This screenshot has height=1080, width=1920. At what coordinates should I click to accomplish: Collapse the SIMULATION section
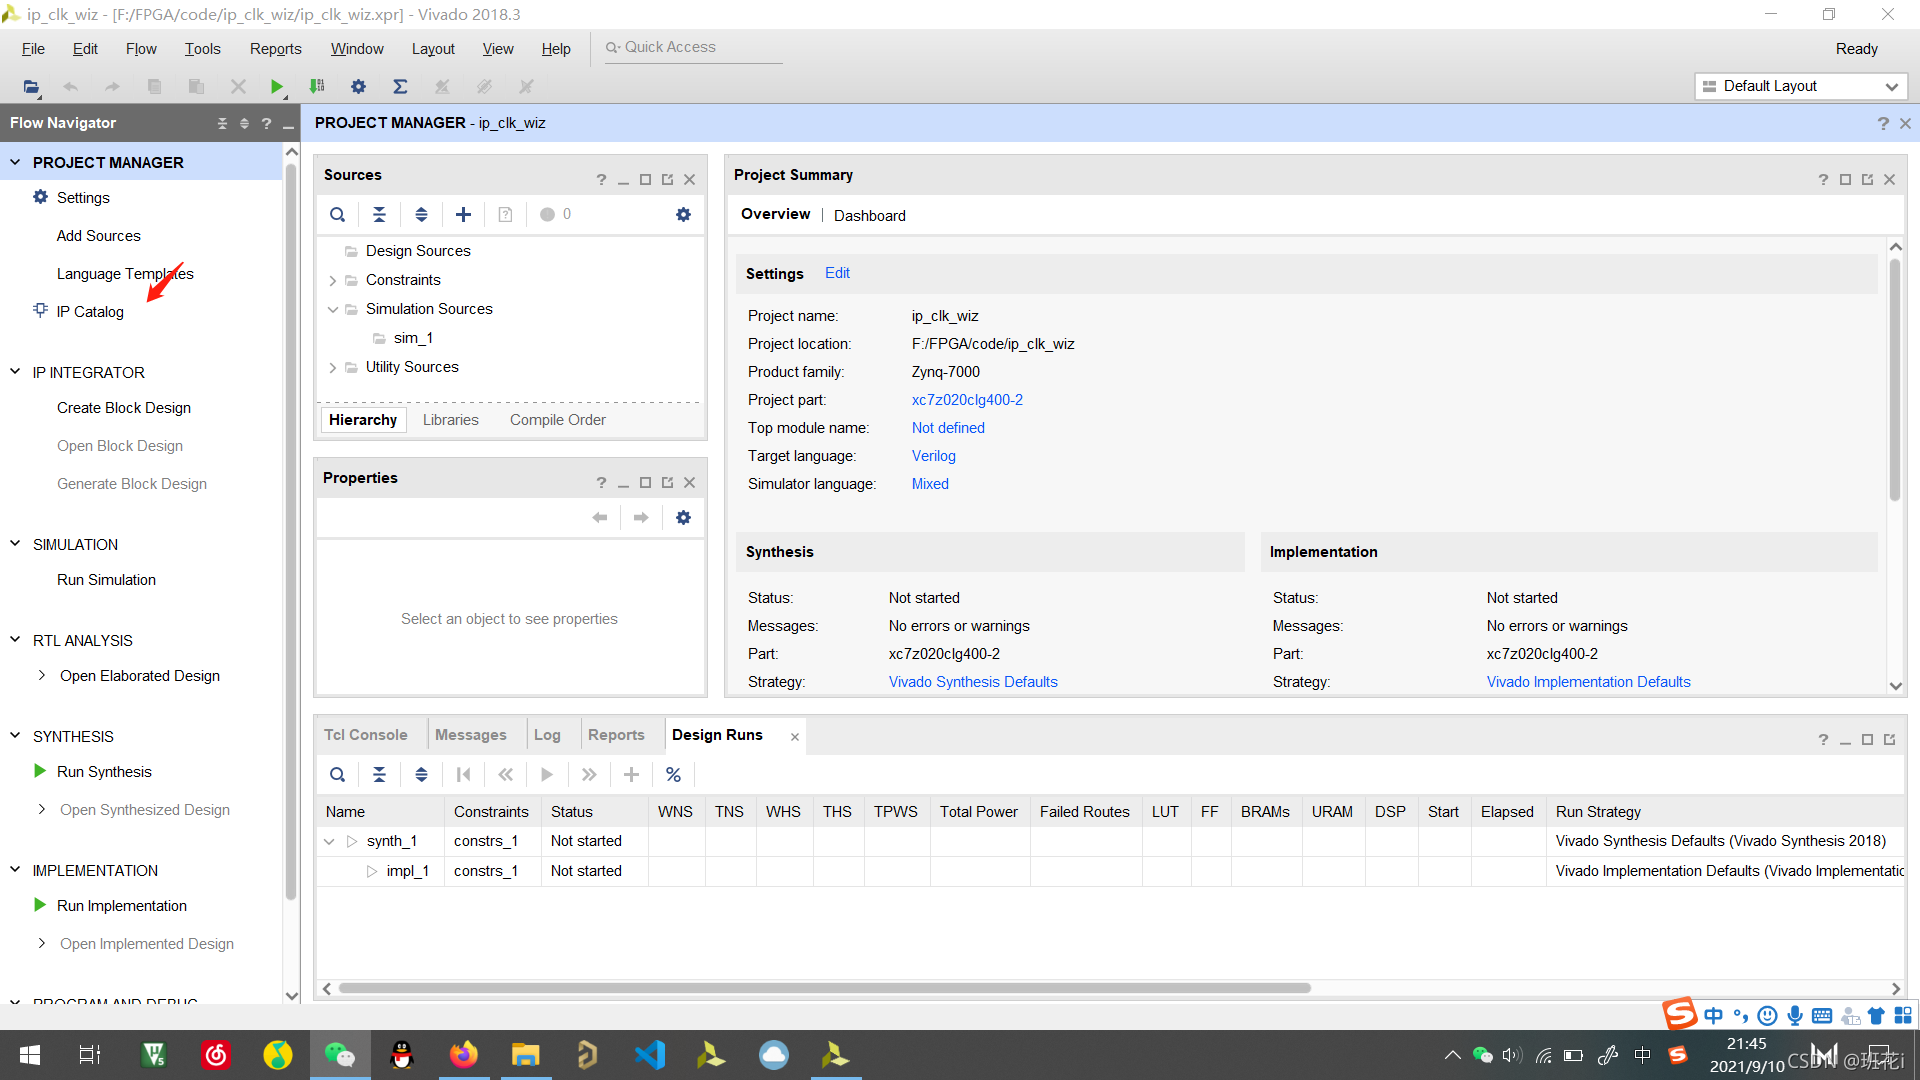coord(15,544)
